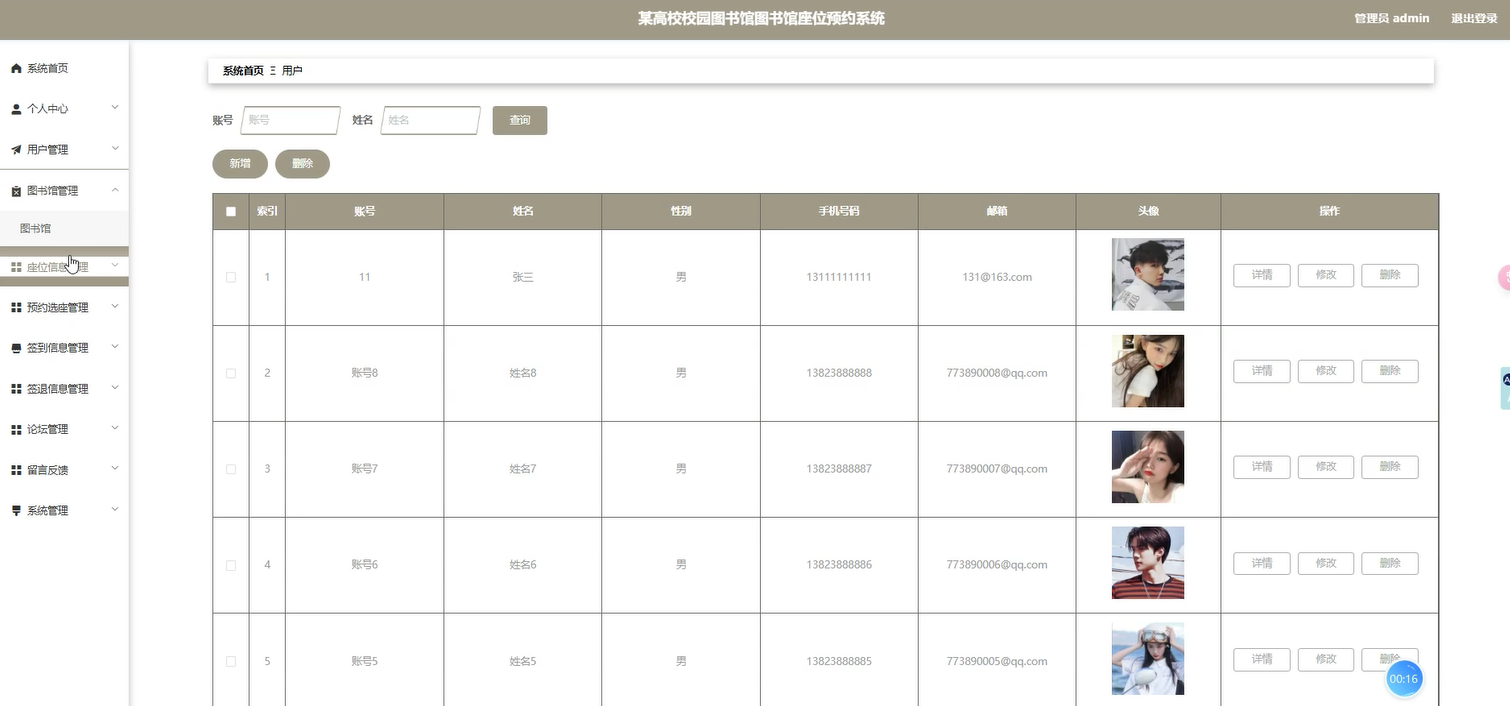Click the home icon beside 系统首页
This screenshot has width=1510, height=706.
[x=16, y=69]
